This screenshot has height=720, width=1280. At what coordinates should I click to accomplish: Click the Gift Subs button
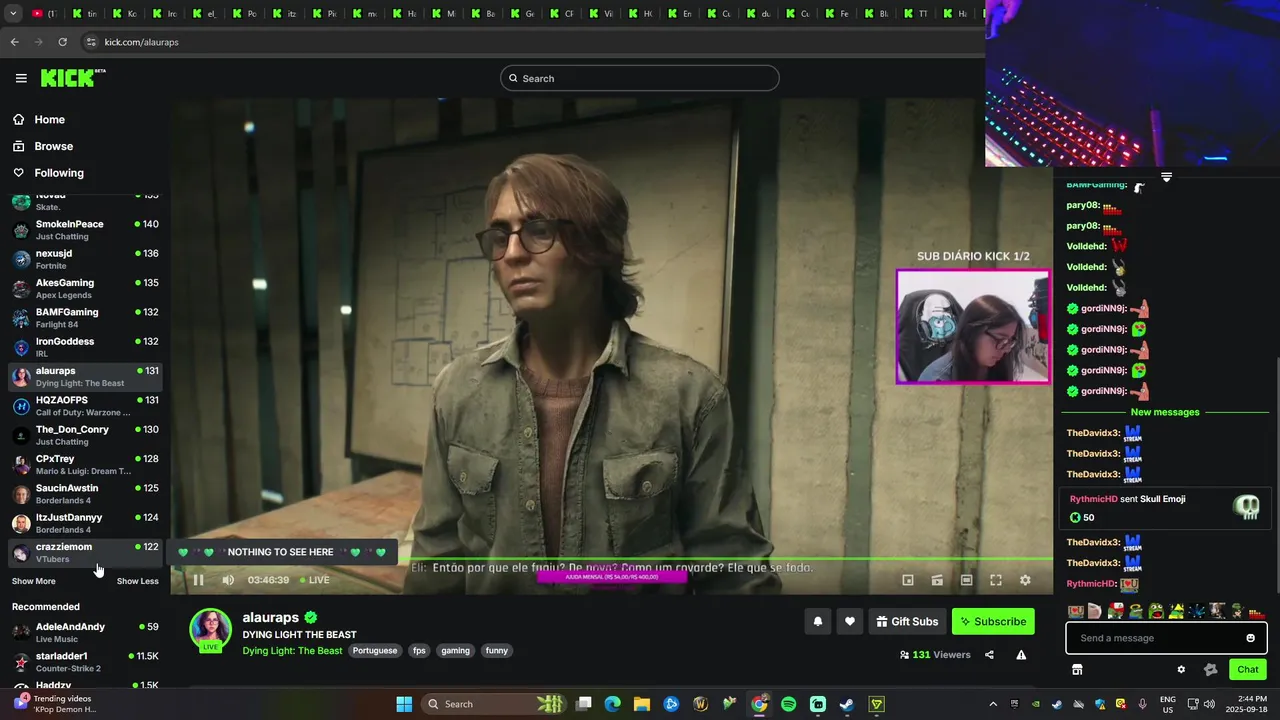point(907,621)
